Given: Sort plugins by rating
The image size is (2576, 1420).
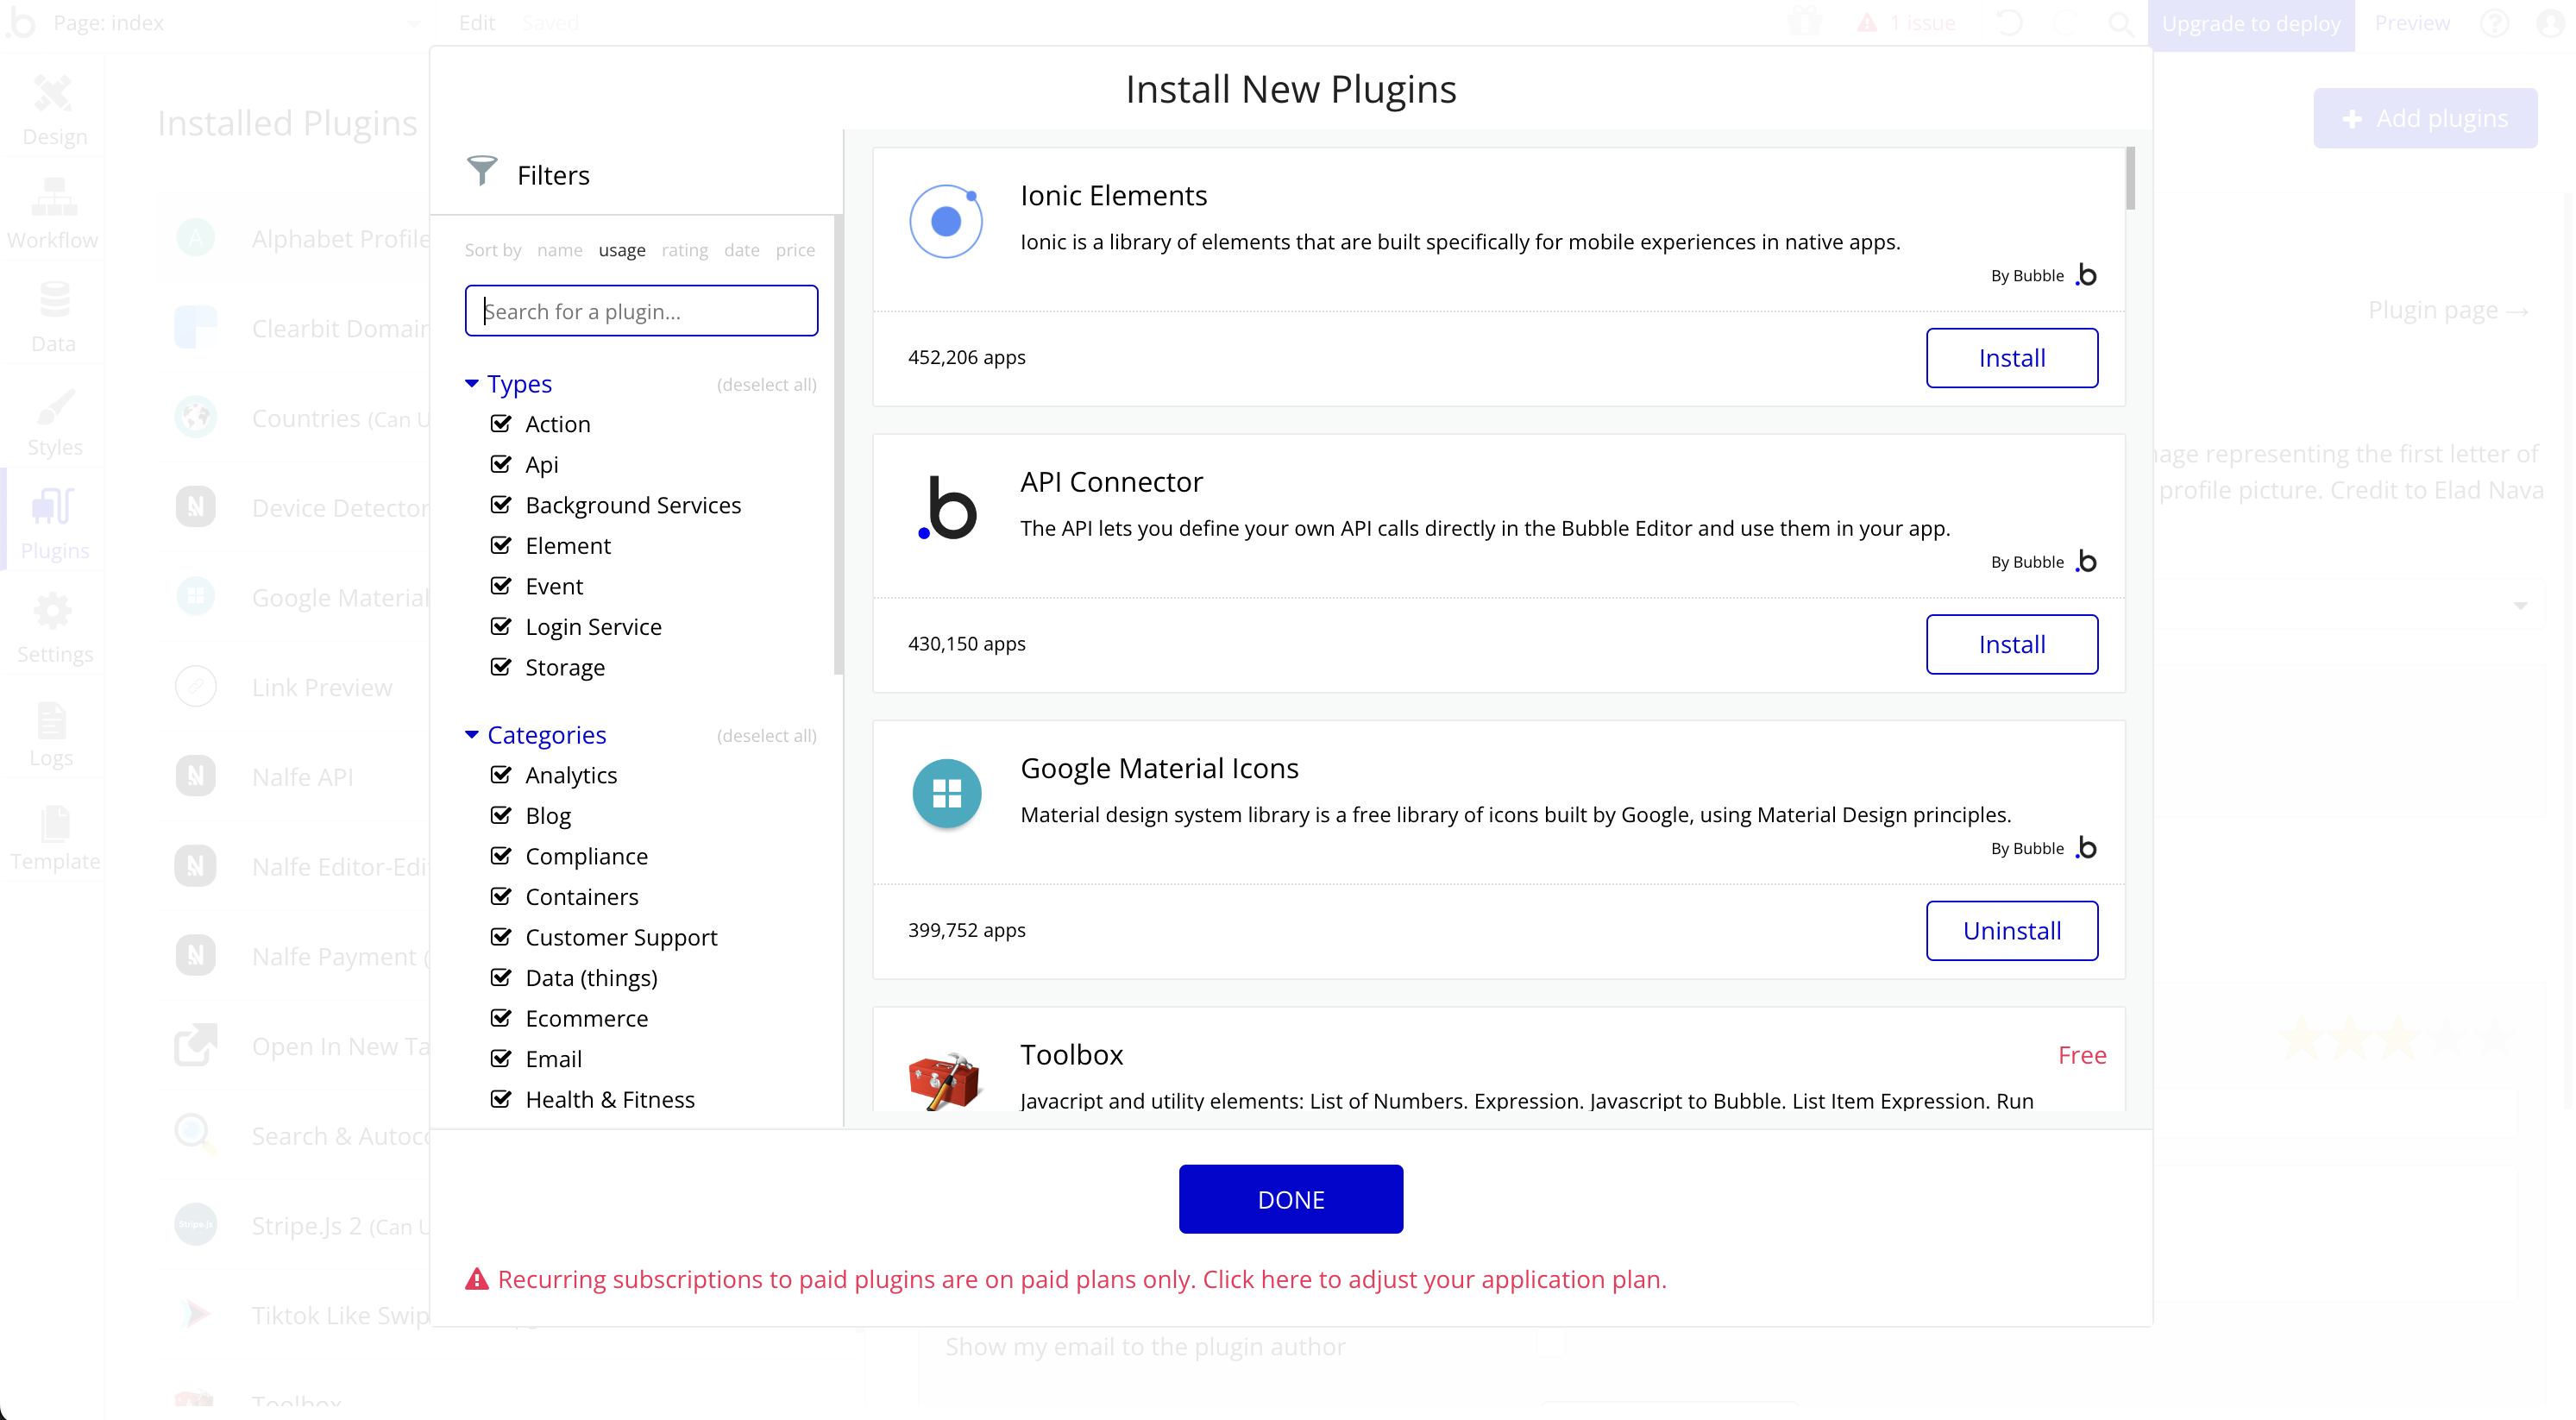Looking at the screenshot, I should pyautogui.click(x=684, y=250).
